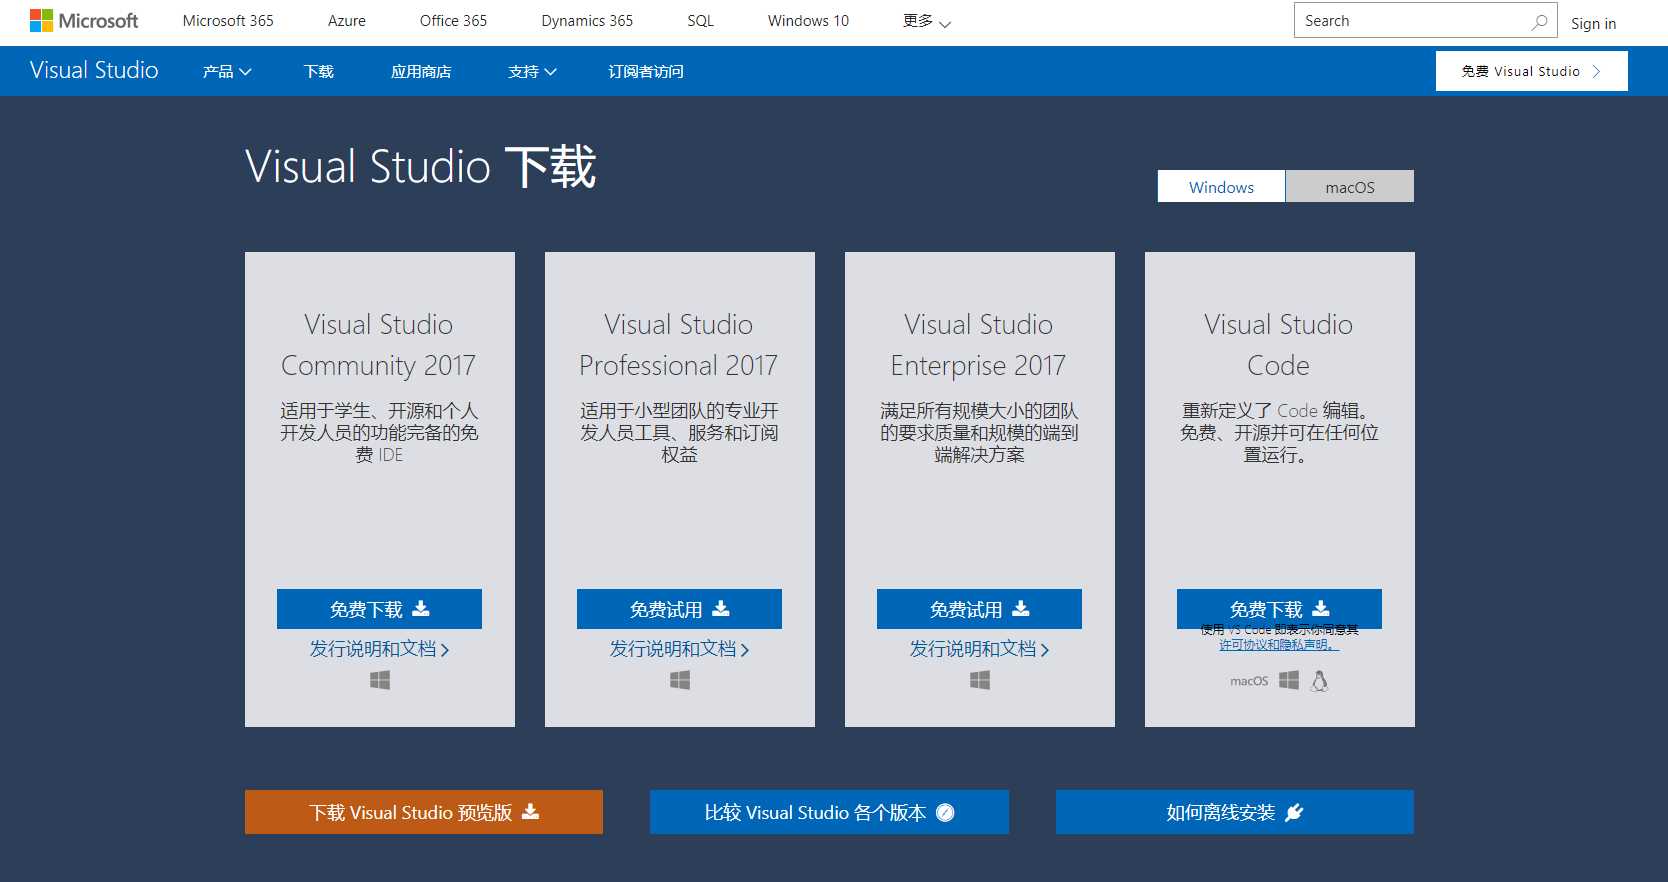Click the macOS label icon in Code card

(1249, 681)
